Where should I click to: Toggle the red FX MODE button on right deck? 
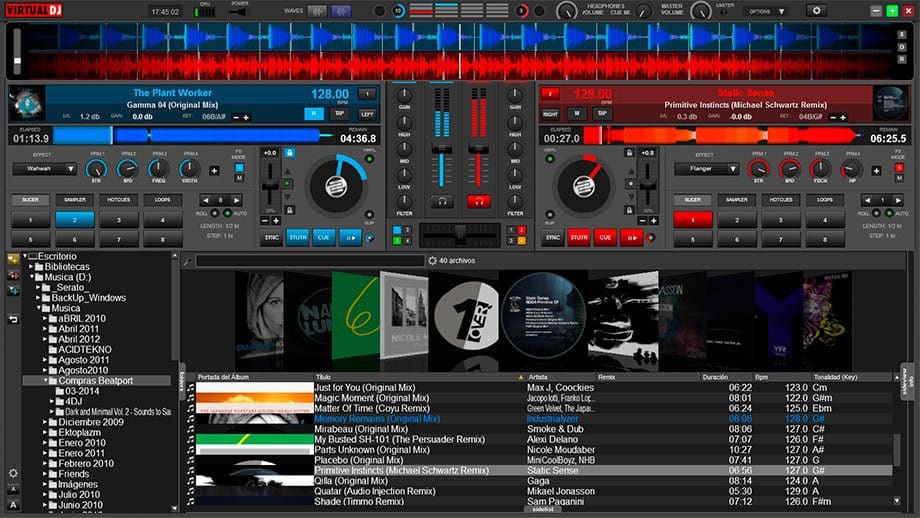tap(898, 168)
